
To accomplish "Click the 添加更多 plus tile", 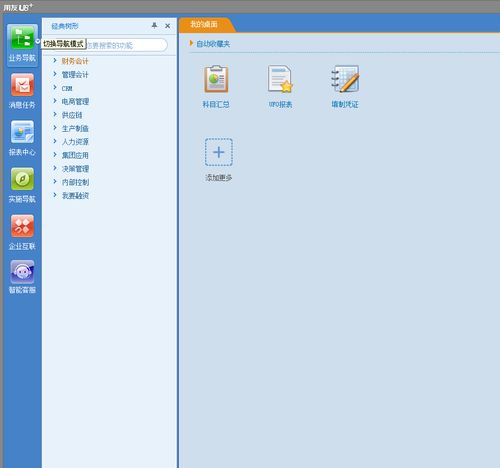I will click(x=219, y=152).
